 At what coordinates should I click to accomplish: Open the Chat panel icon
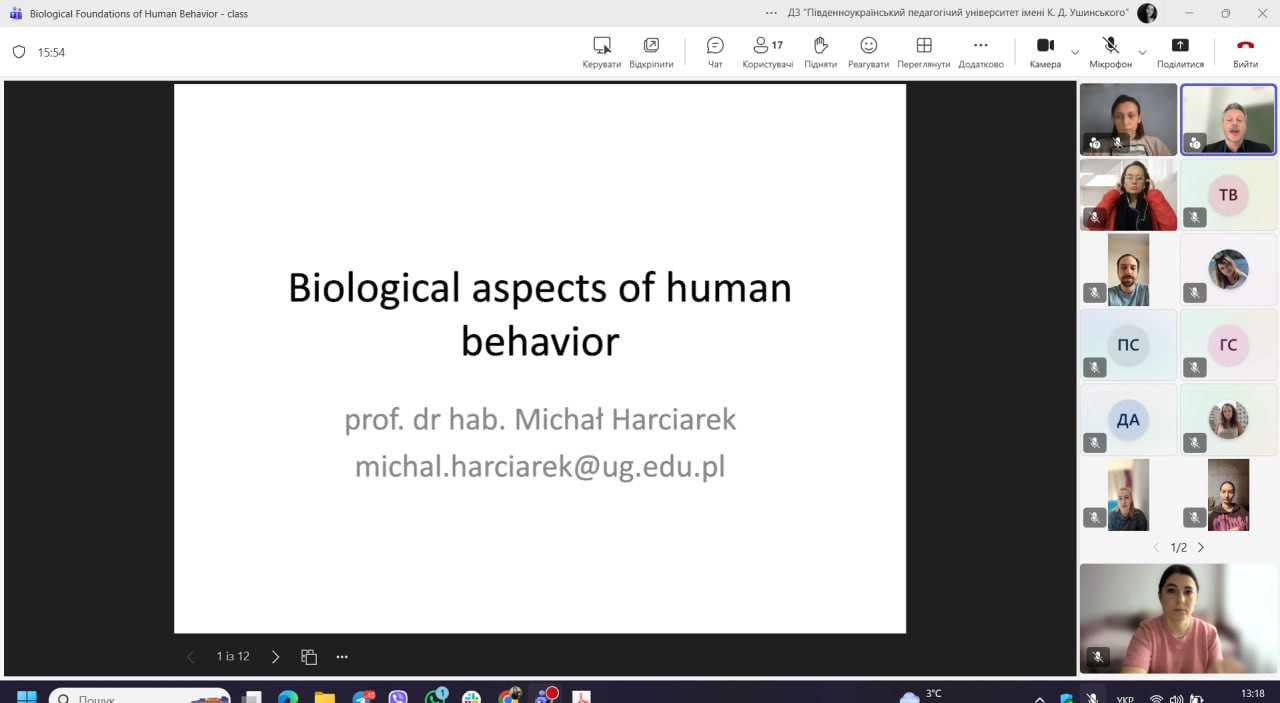(x=715, y=46)
